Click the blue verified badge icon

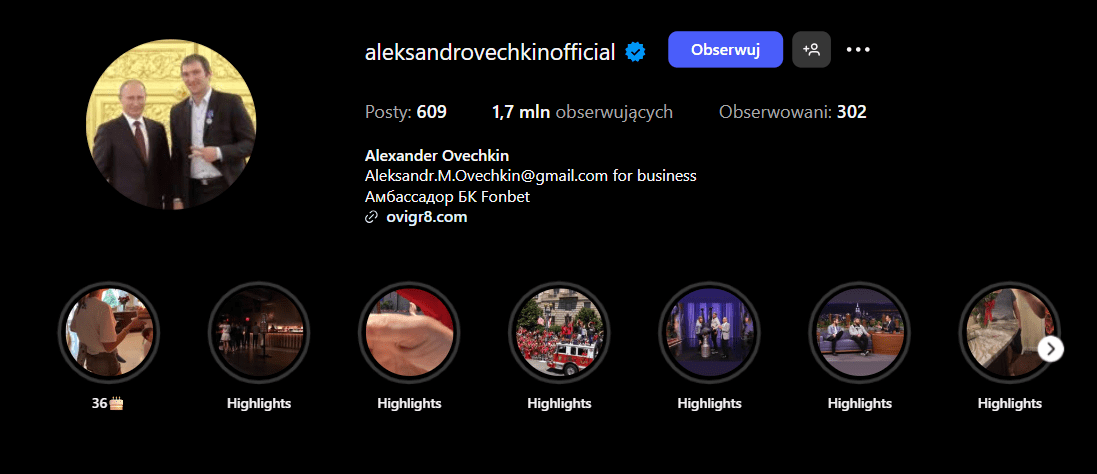[x=635, y=51]
